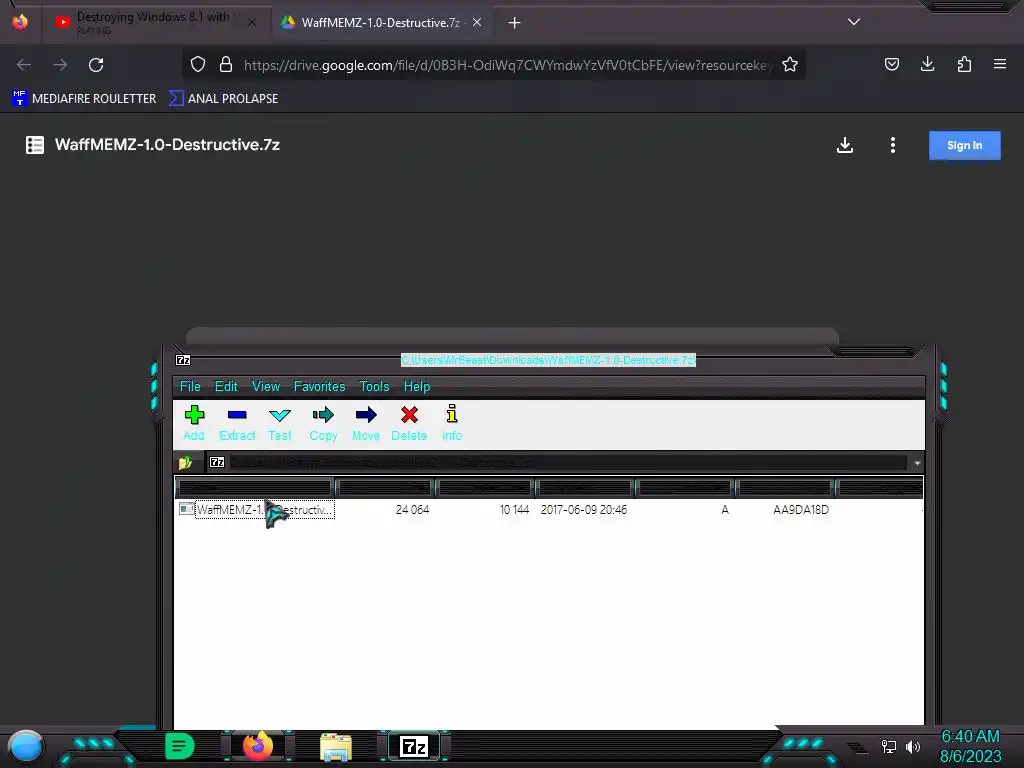Expand the 7-Zip address path dropdown
Image resolution: width=1024 pixels, height=768 pixels.
917,463
